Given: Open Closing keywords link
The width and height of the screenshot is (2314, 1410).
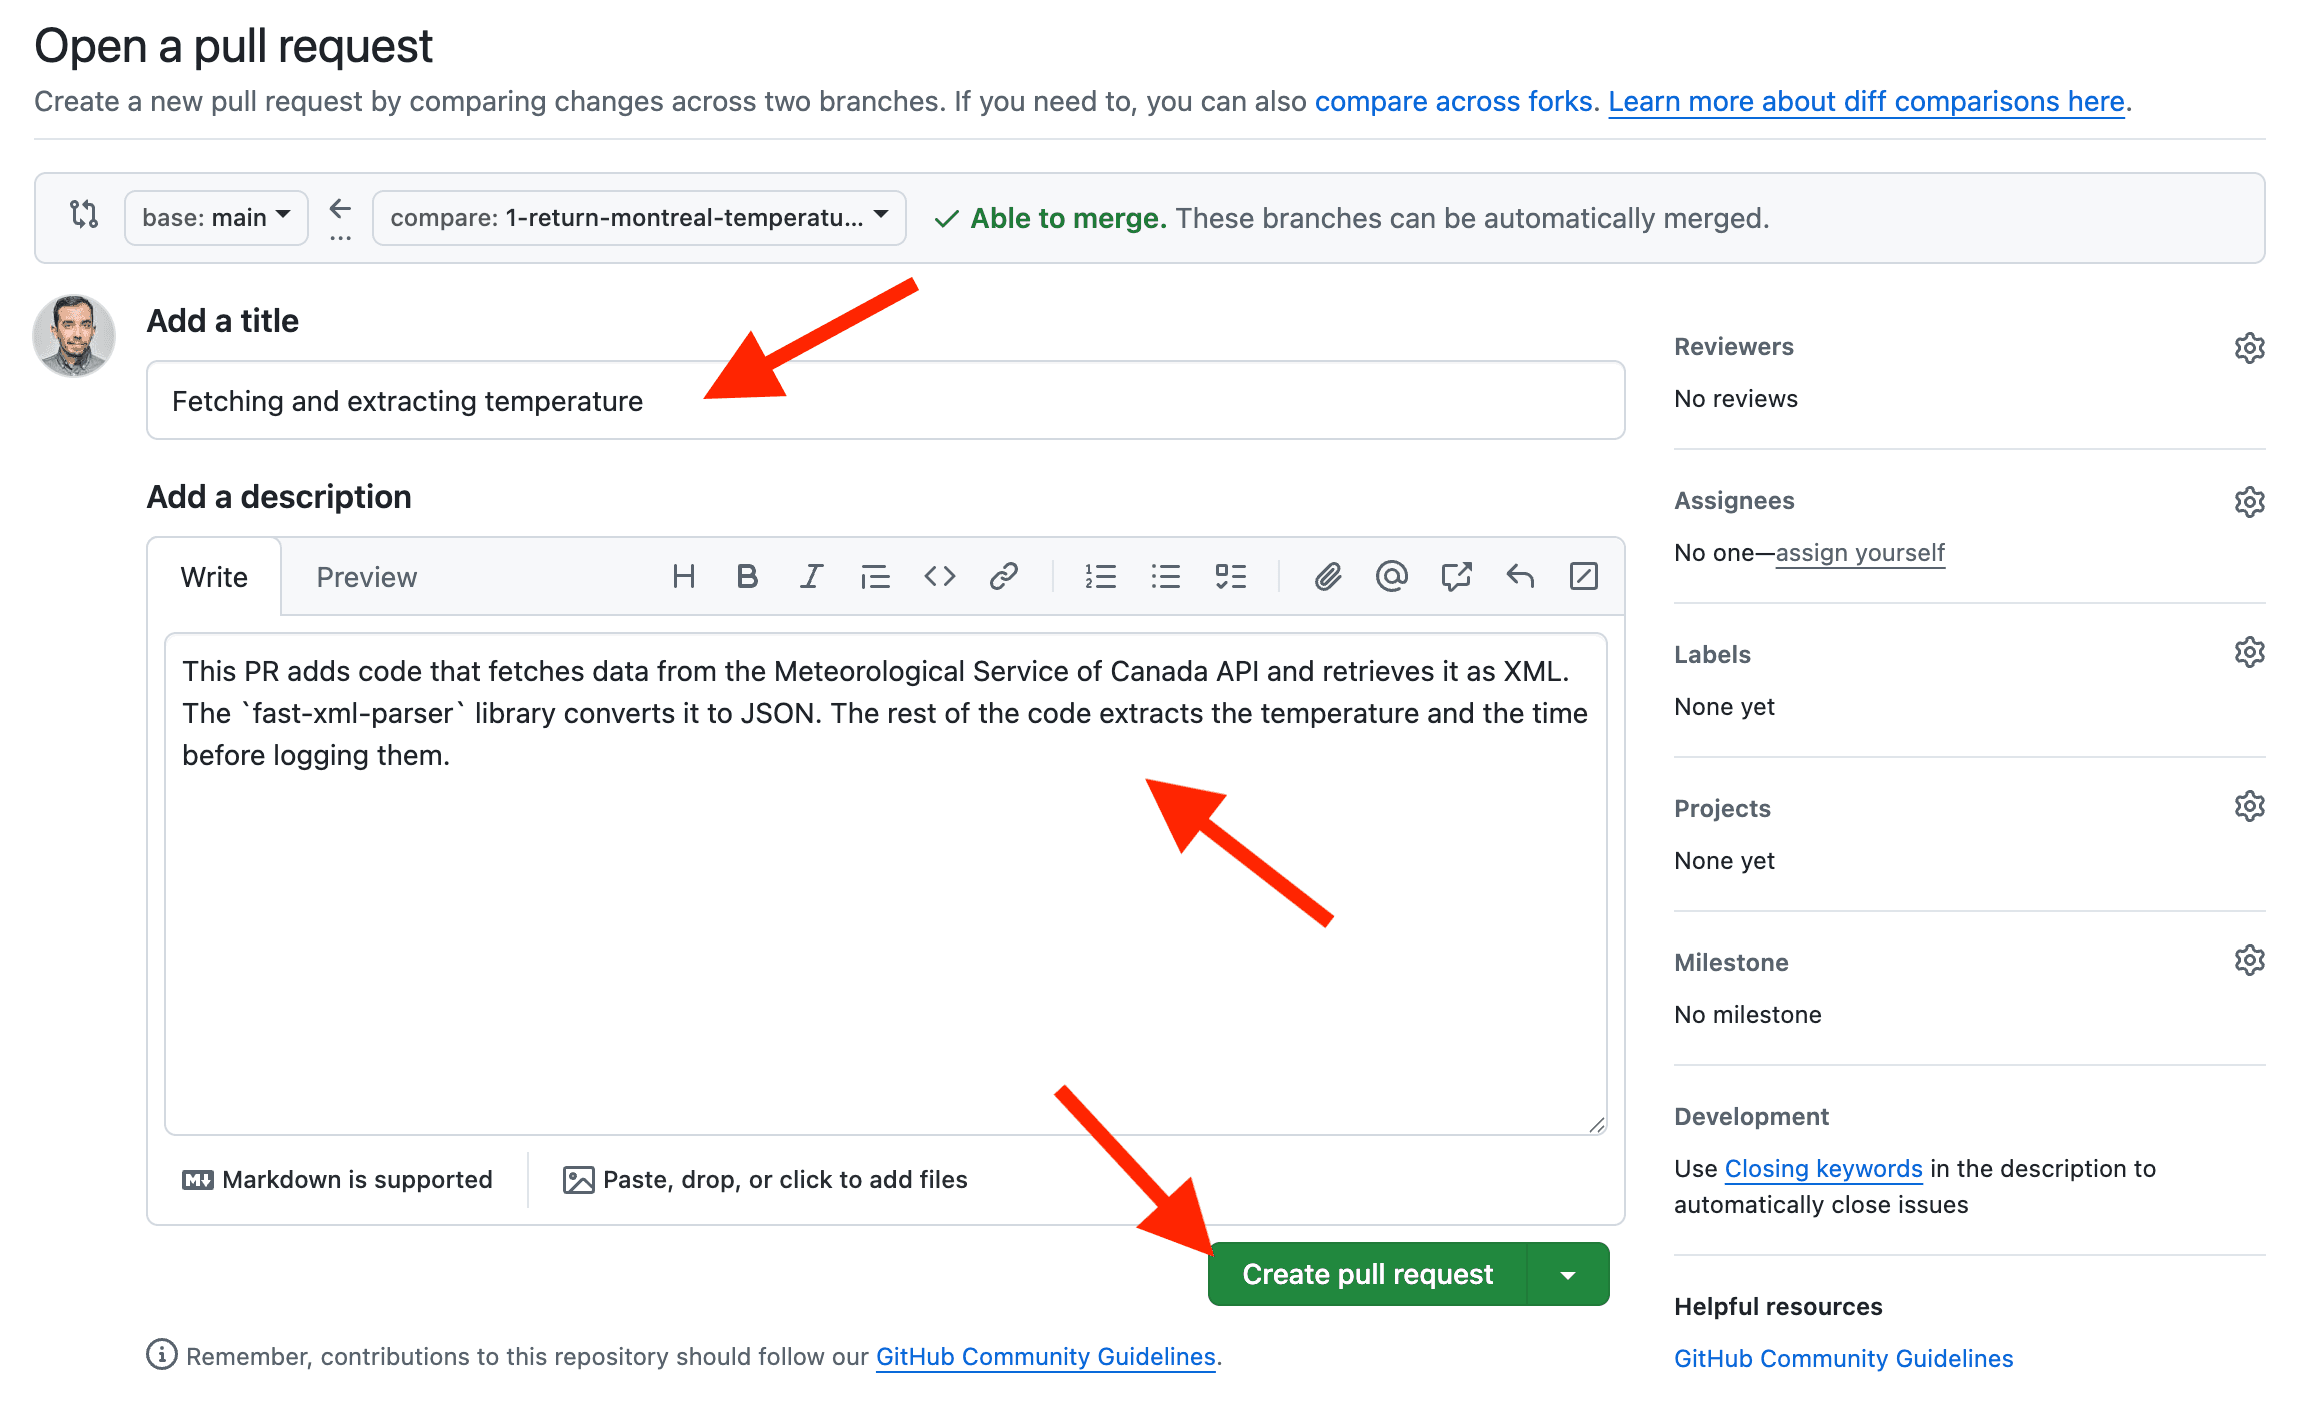Looking at the screenshot, I should (x=1823, y=1169).
